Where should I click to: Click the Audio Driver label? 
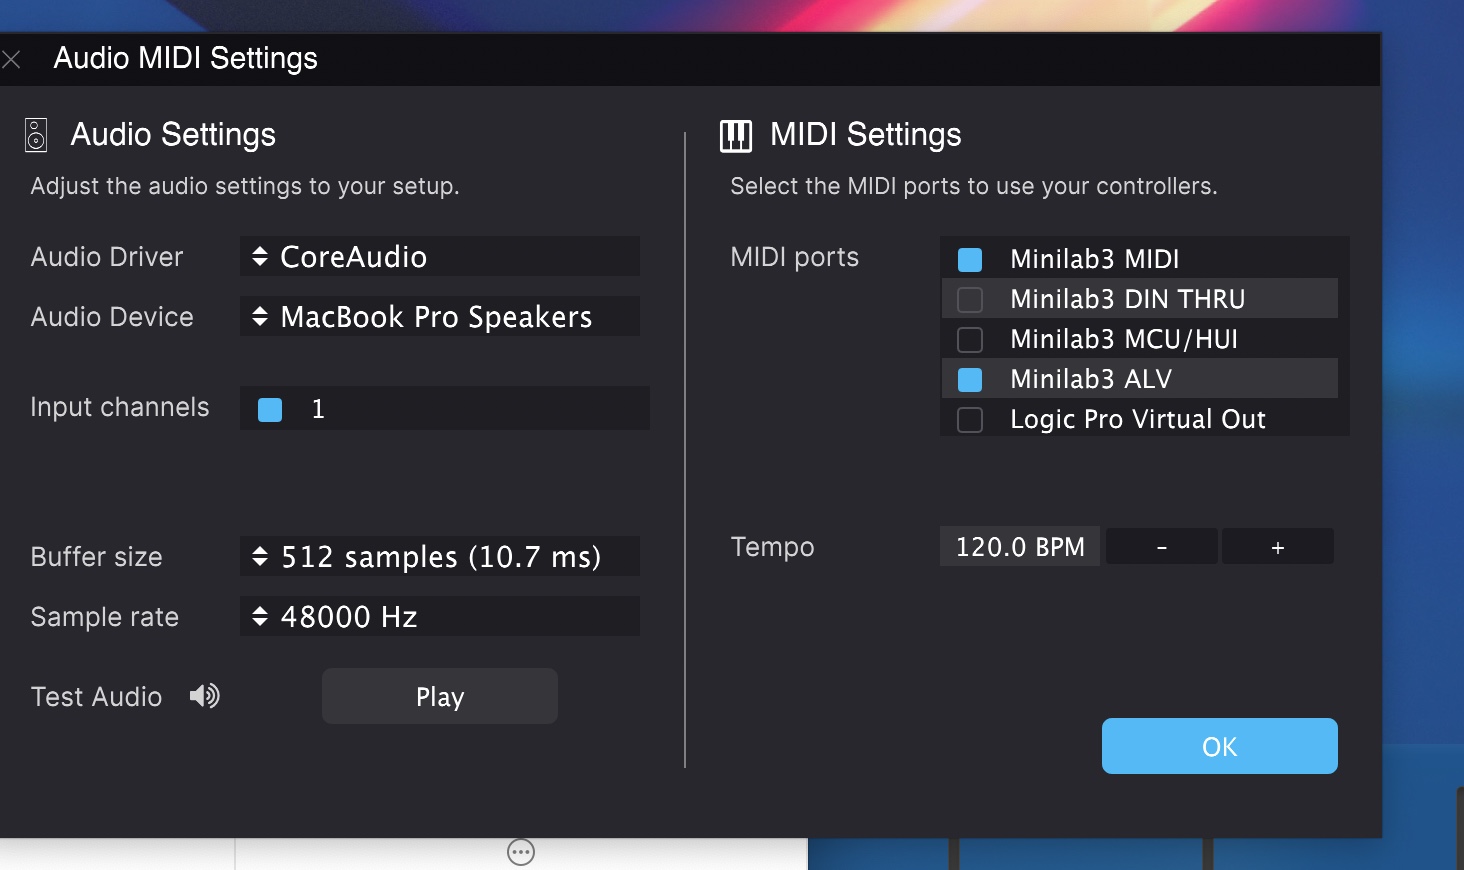coord(107,257)
